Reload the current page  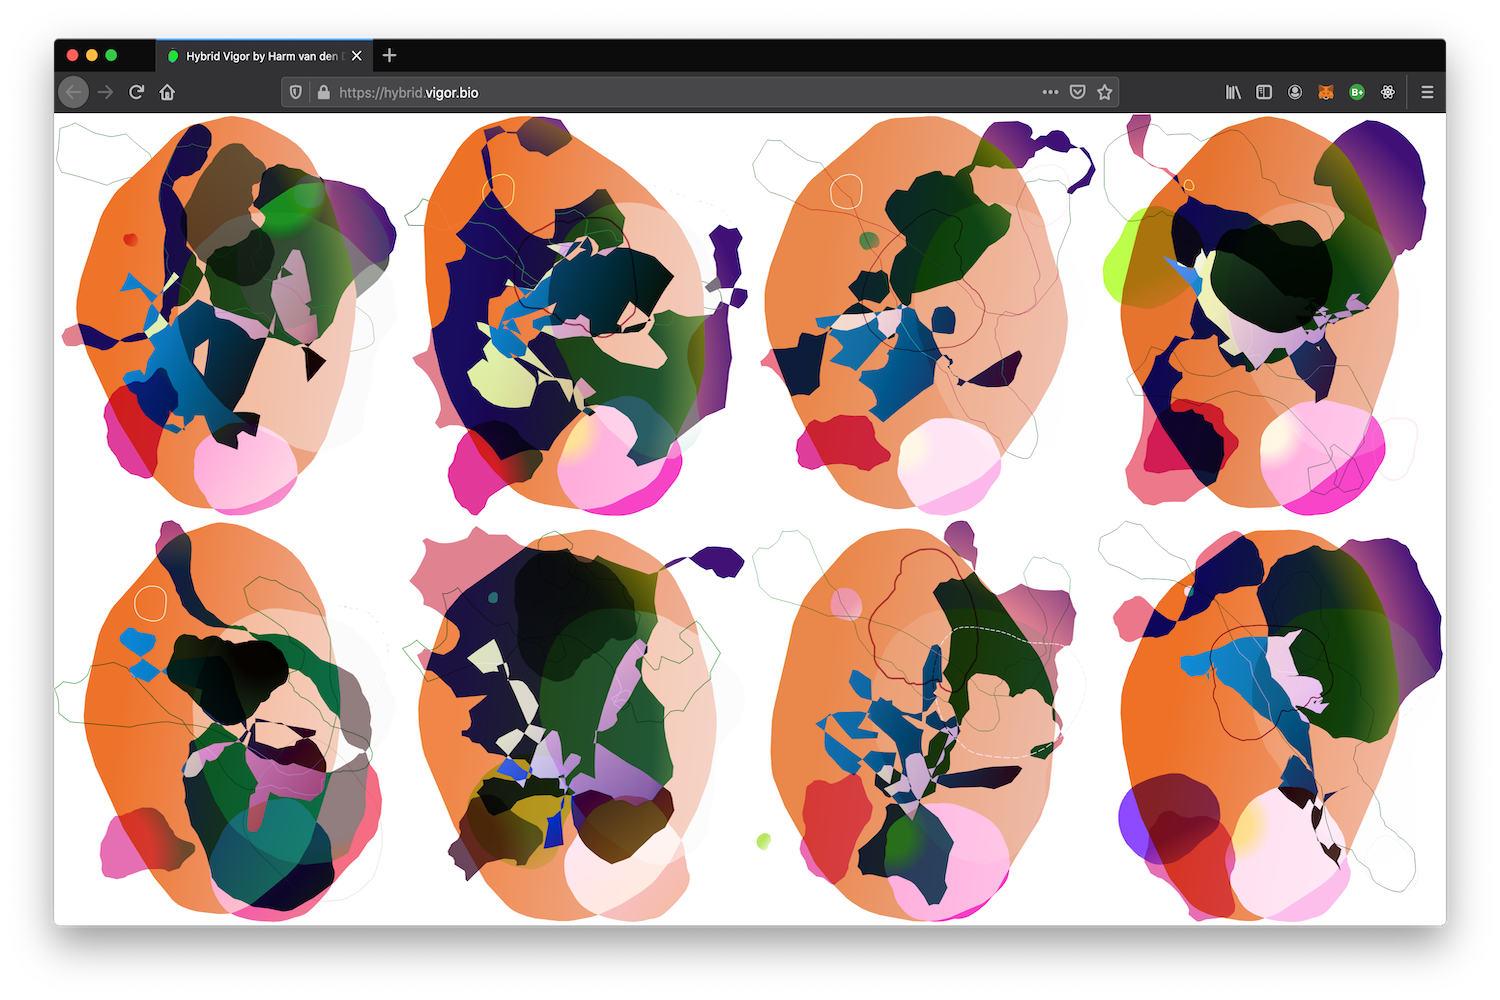(137, 92)
